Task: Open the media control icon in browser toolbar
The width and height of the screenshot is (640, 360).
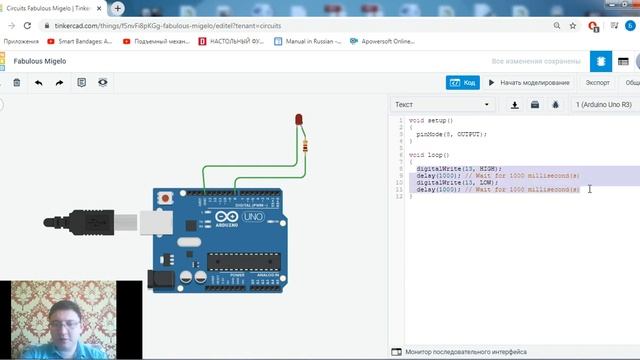Action: click(614, 26)
